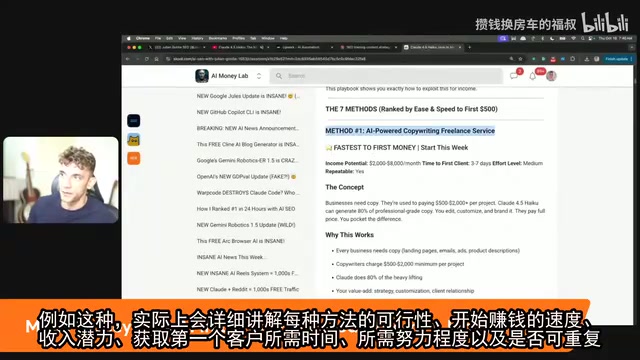
Task: Open lesson NEW Claude + Reddit FREE Traffic
Action: click(248, 289)
